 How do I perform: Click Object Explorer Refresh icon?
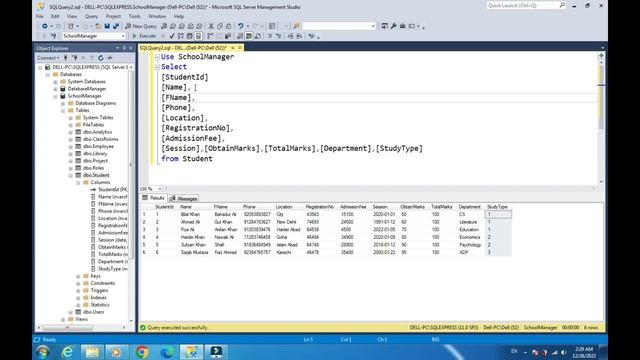coord(100,58)
